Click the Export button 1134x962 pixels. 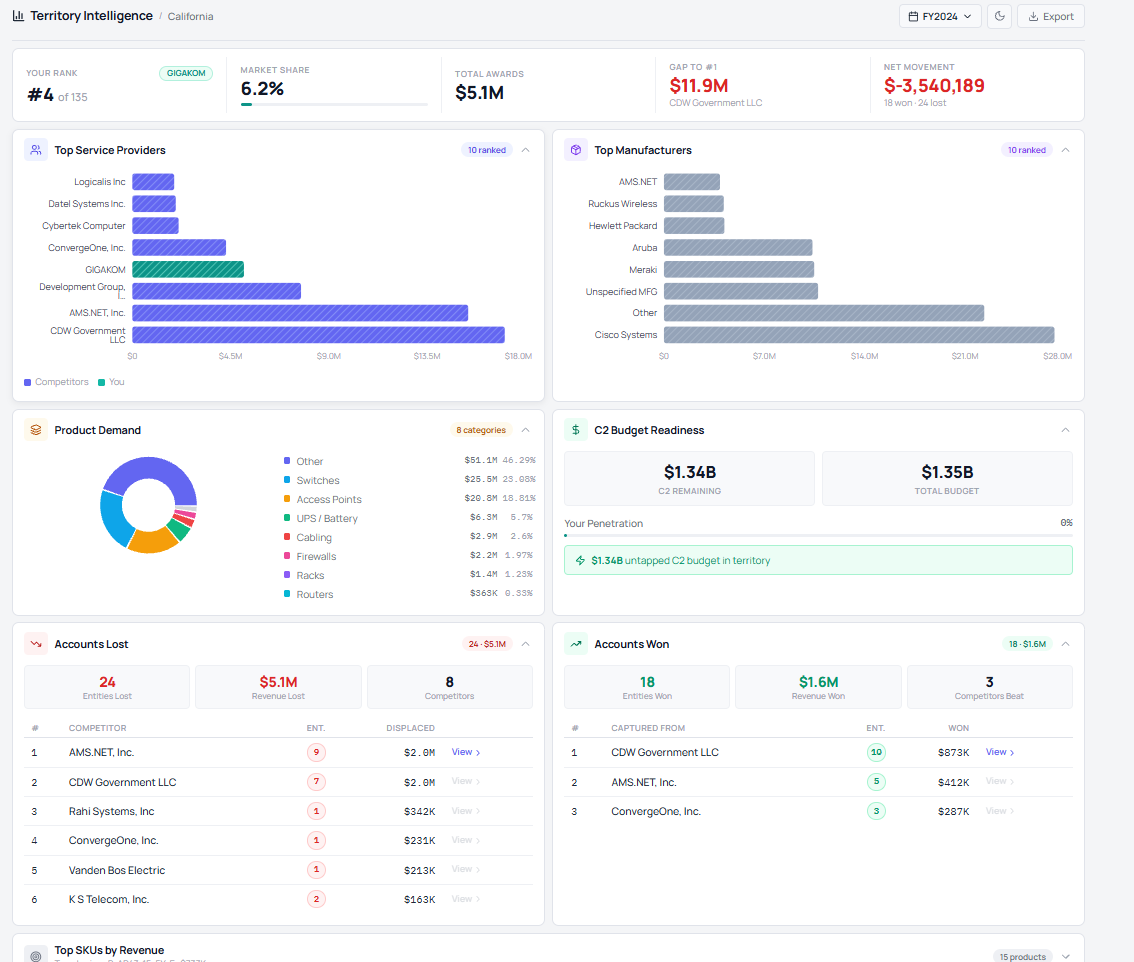click(1050, 16)
